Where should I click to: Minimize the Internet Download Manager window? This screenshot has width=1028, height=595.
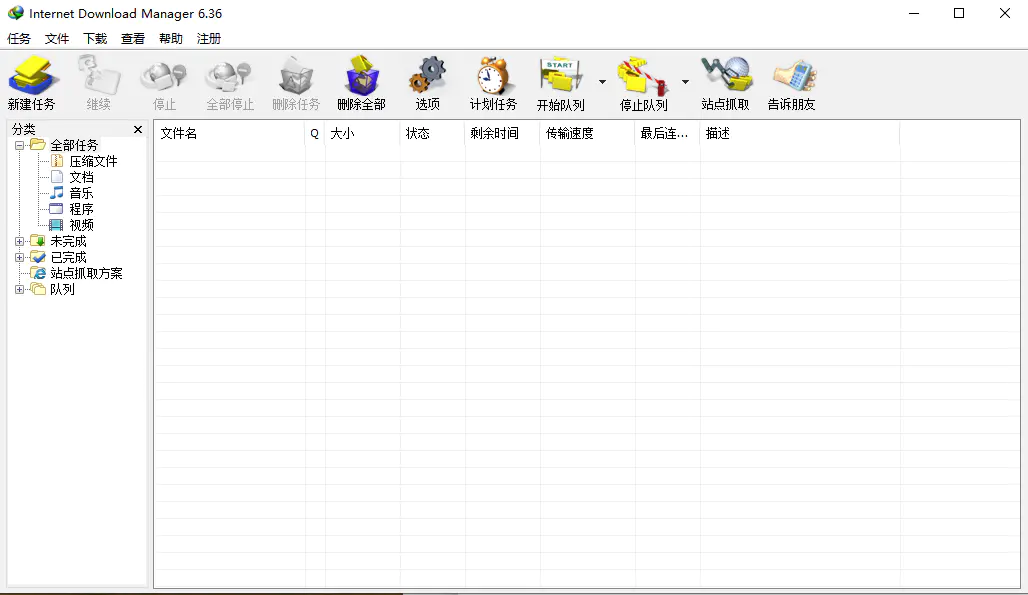914,13
